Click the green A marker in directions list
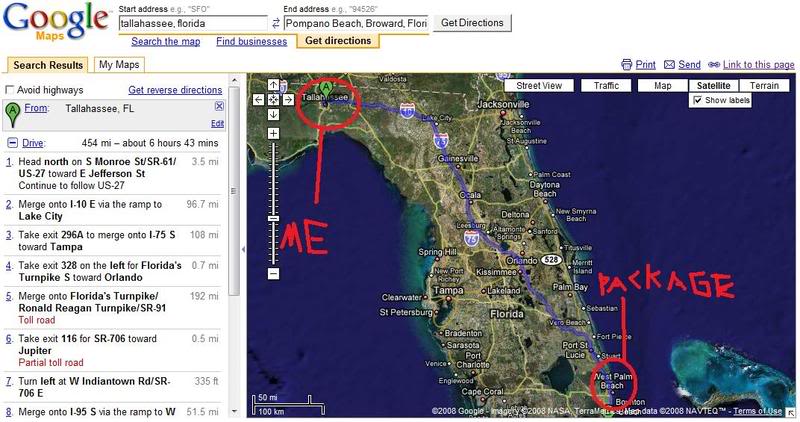Screen dimensions: 800x422 coord(13,113)
